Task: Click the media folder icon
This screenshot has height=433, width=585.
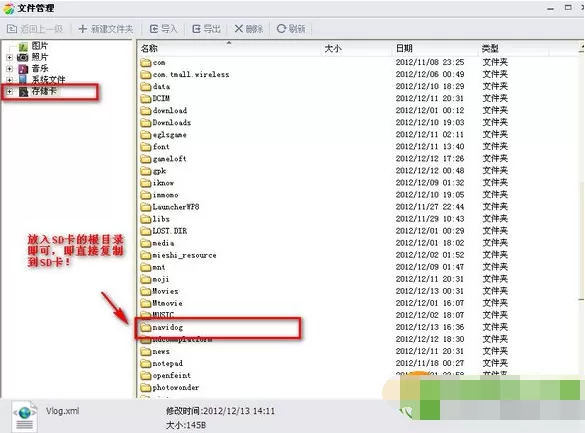Action: pos(146,243)
